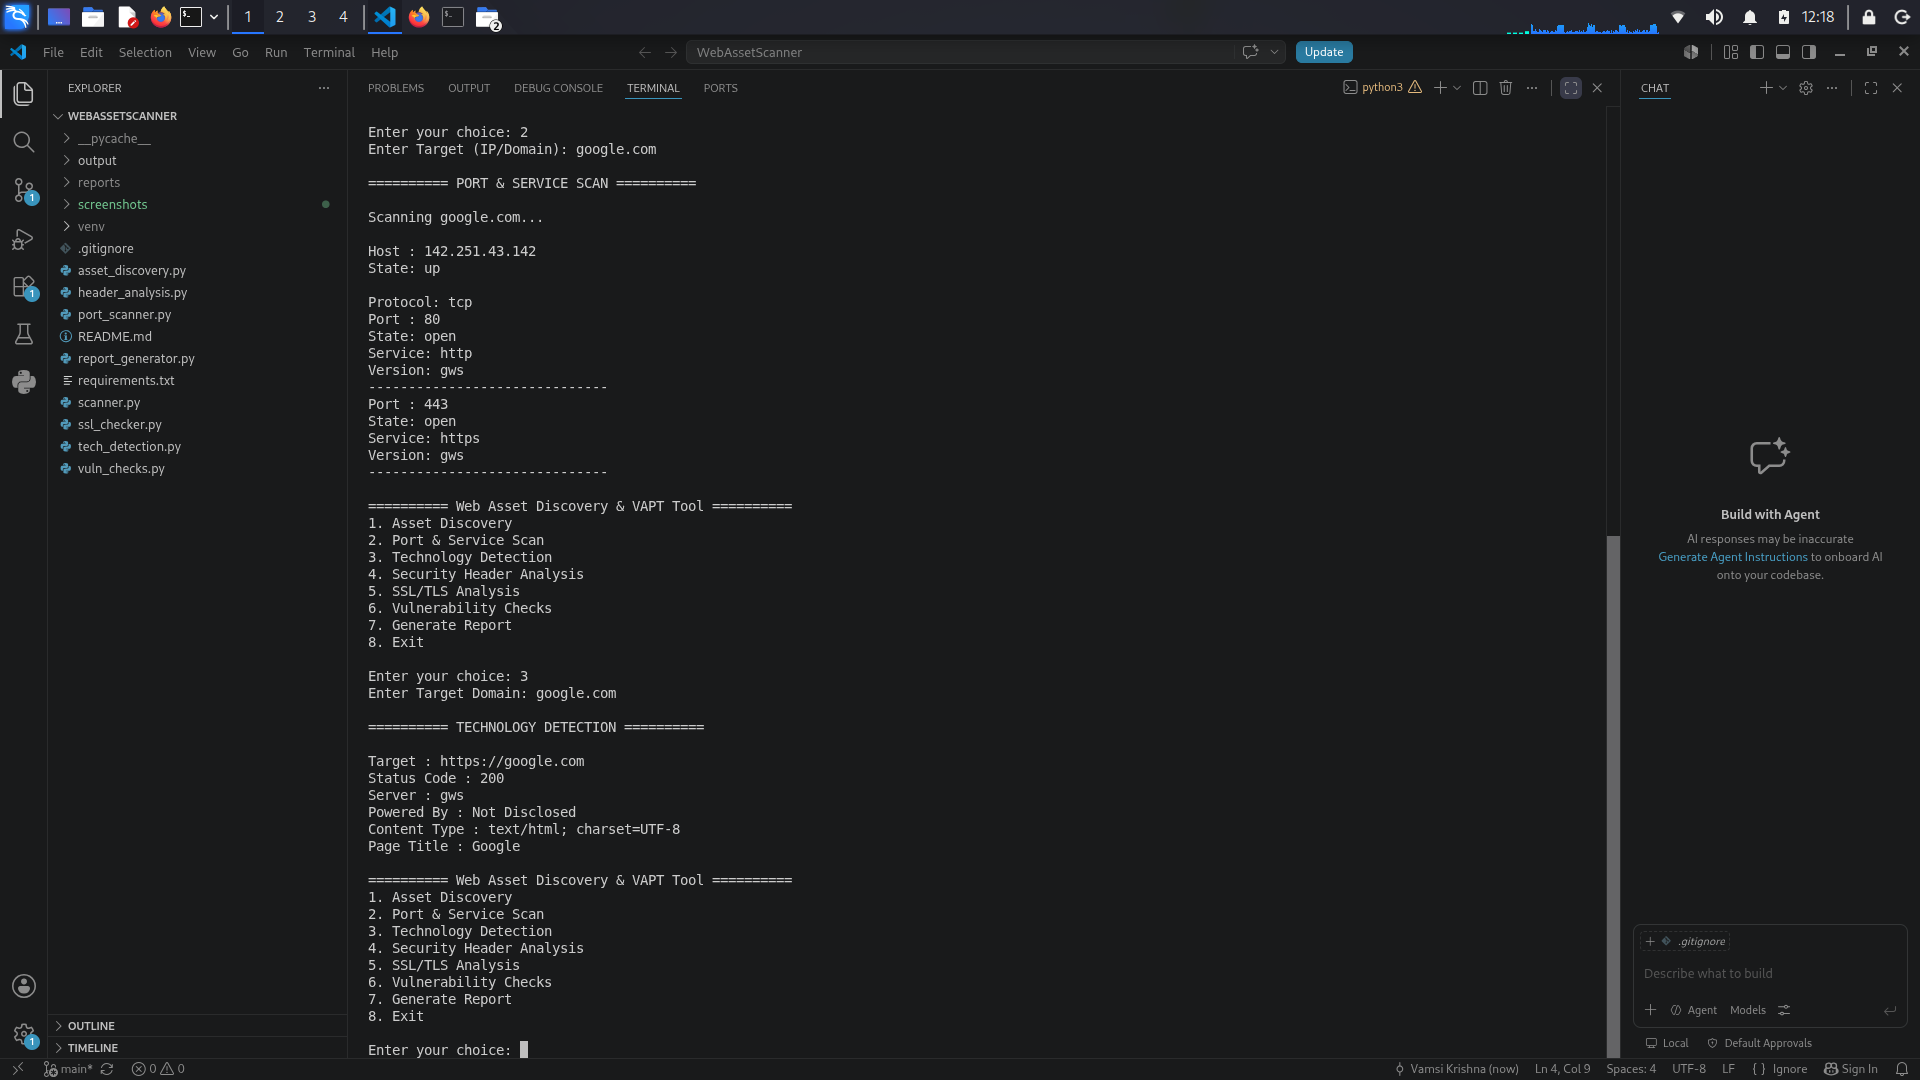Lock the screen from the top panel
Viewport: 1920px width, 1080px height.
click(1868, 17)
